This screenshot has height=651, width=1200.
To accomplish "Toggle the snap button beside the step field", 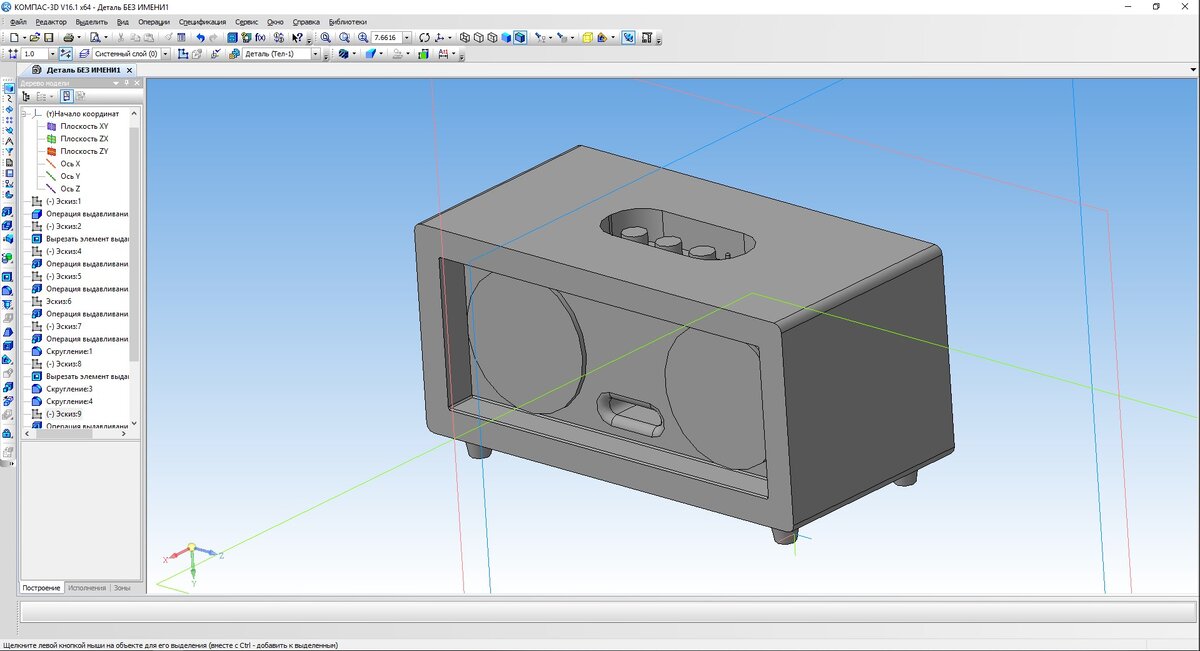I will [66, 53].
